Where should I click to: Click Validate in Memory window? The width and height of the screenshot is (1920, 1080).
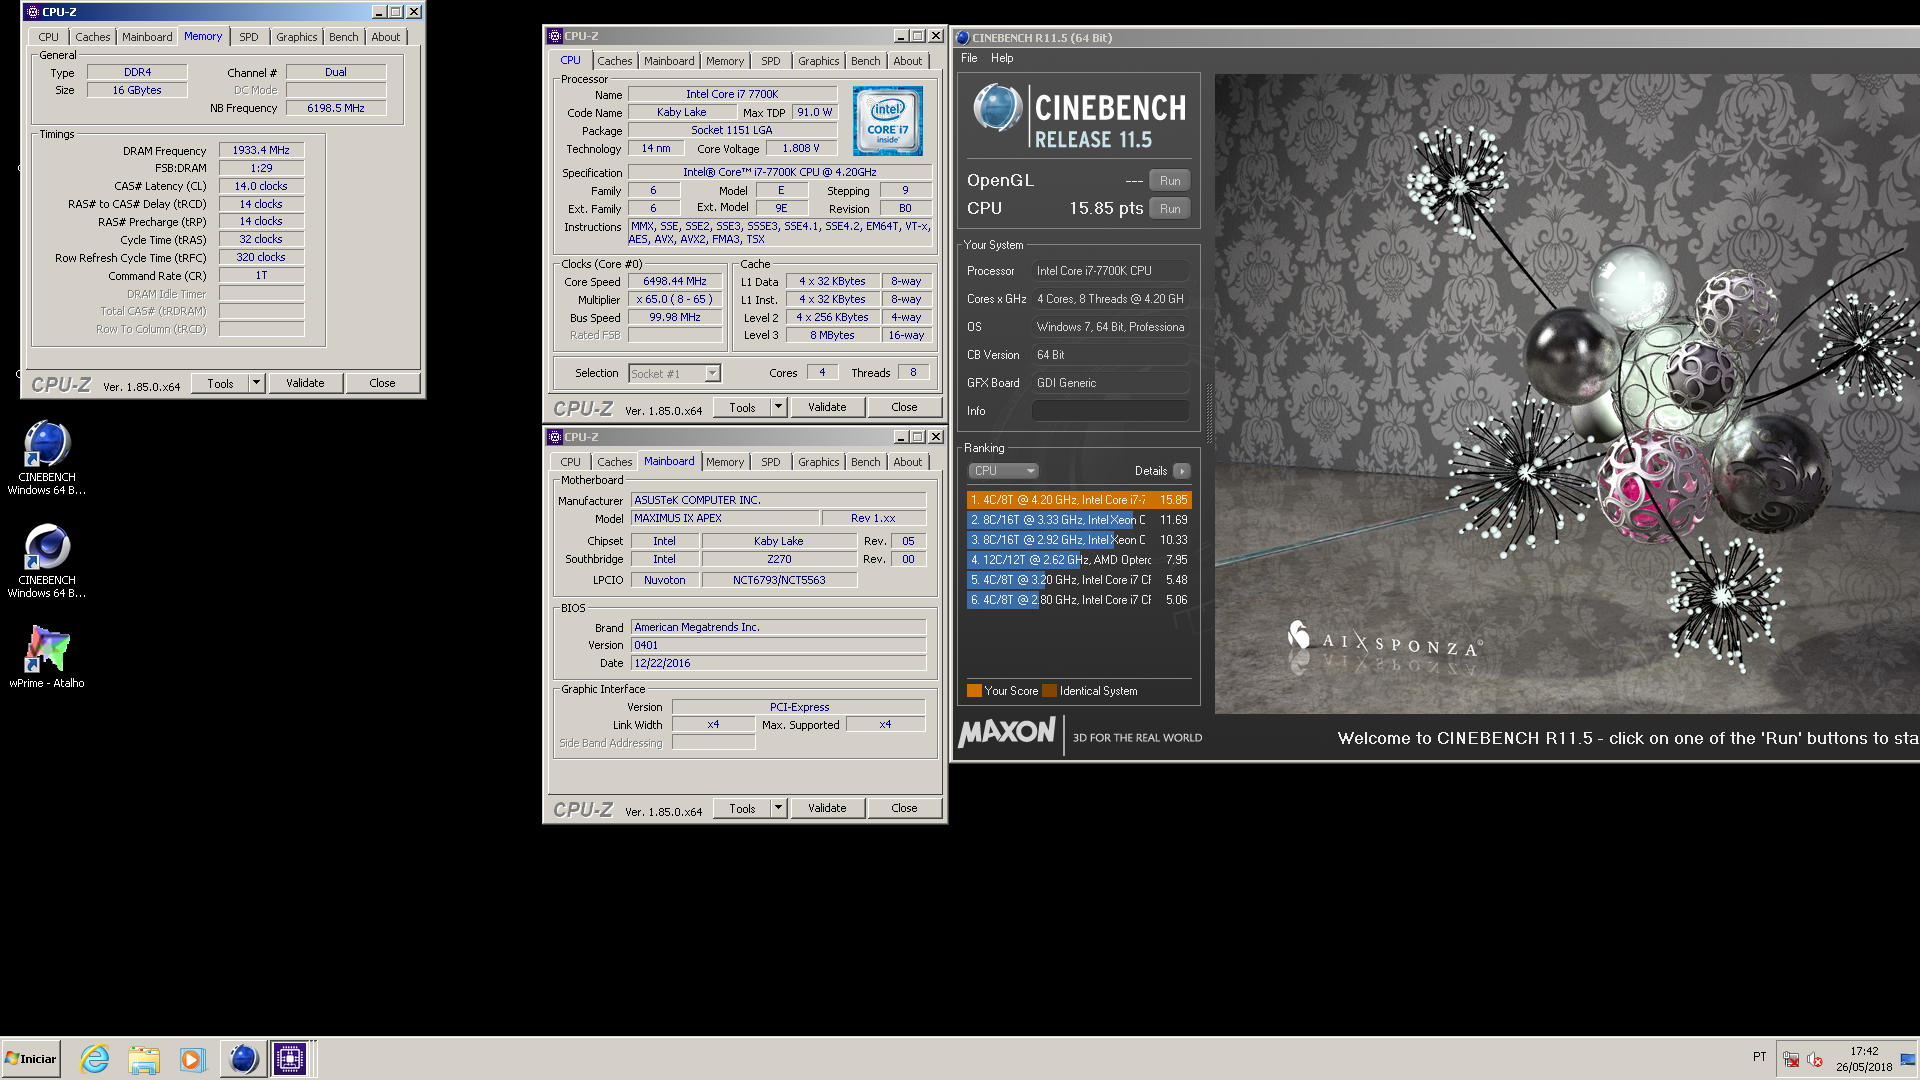tap(305, 383)
